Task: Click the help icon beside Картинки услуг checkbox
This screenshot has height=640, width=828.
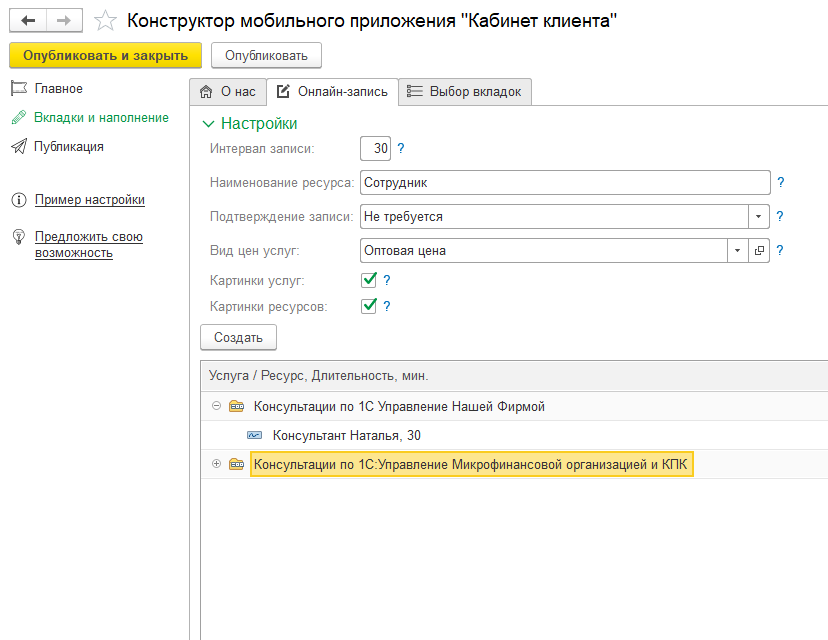Action: tap(387, 280)
